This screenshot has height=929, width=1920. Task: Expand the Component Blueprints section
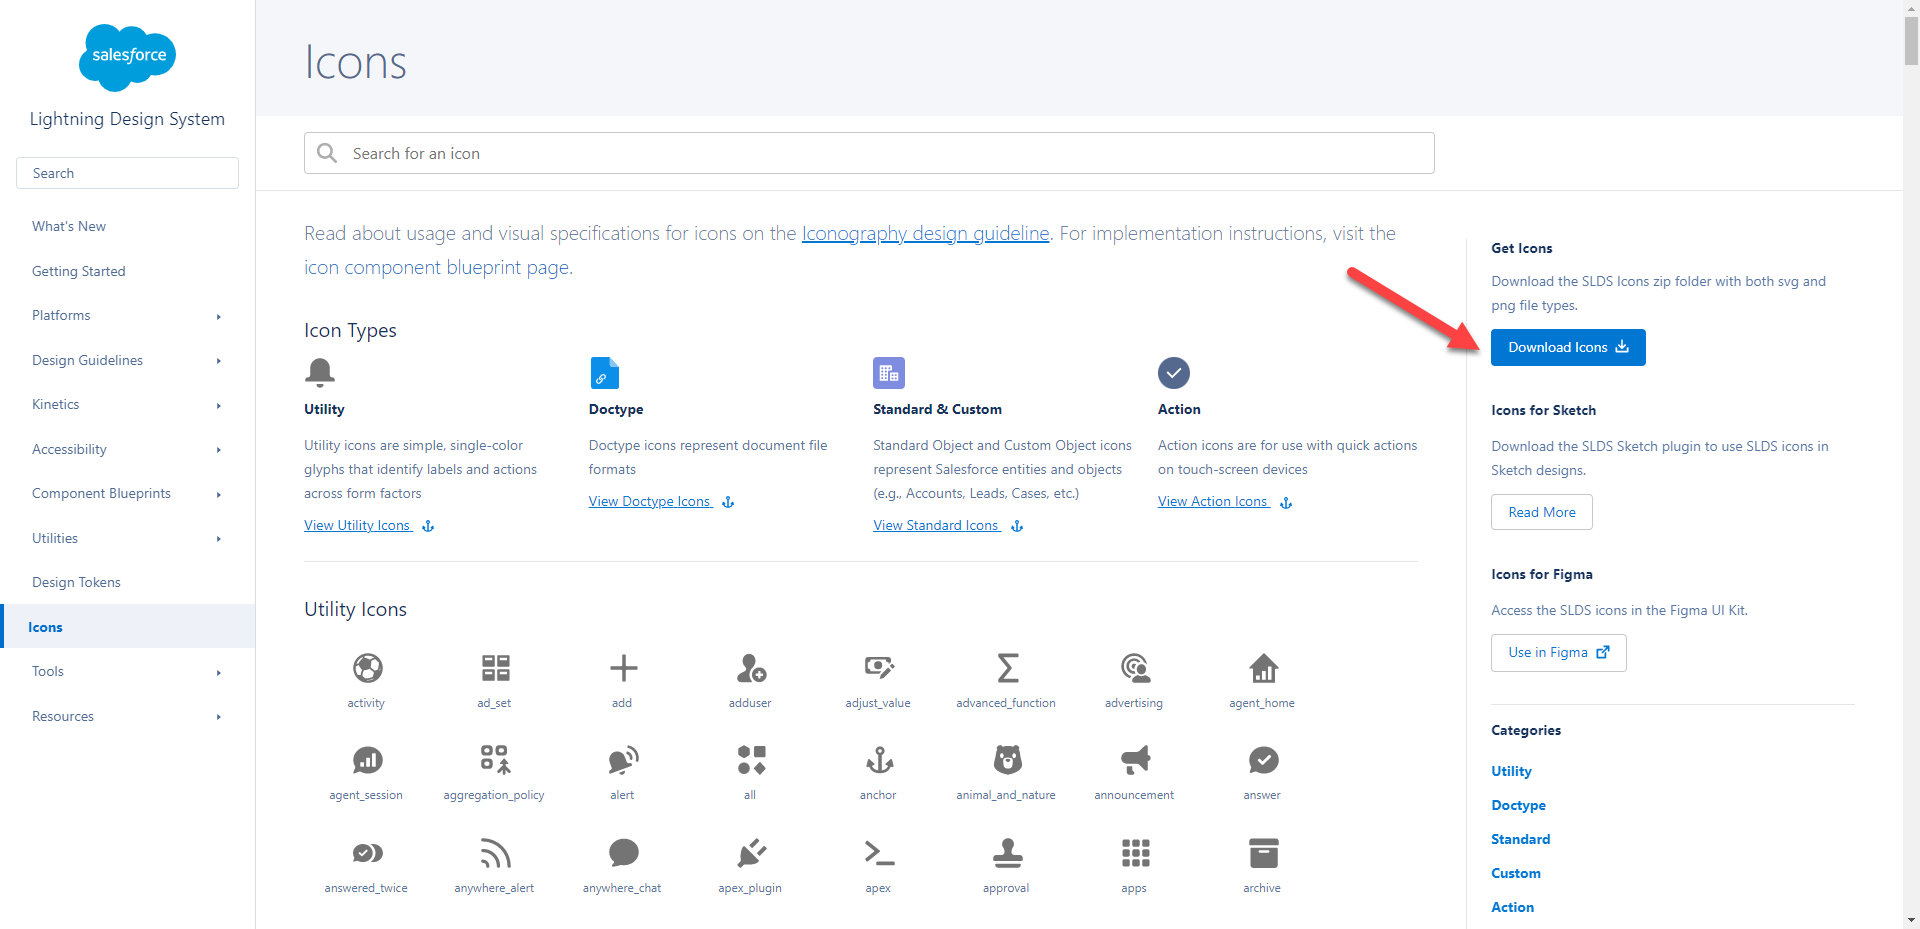pyautogui.click(x=101, y=492)
